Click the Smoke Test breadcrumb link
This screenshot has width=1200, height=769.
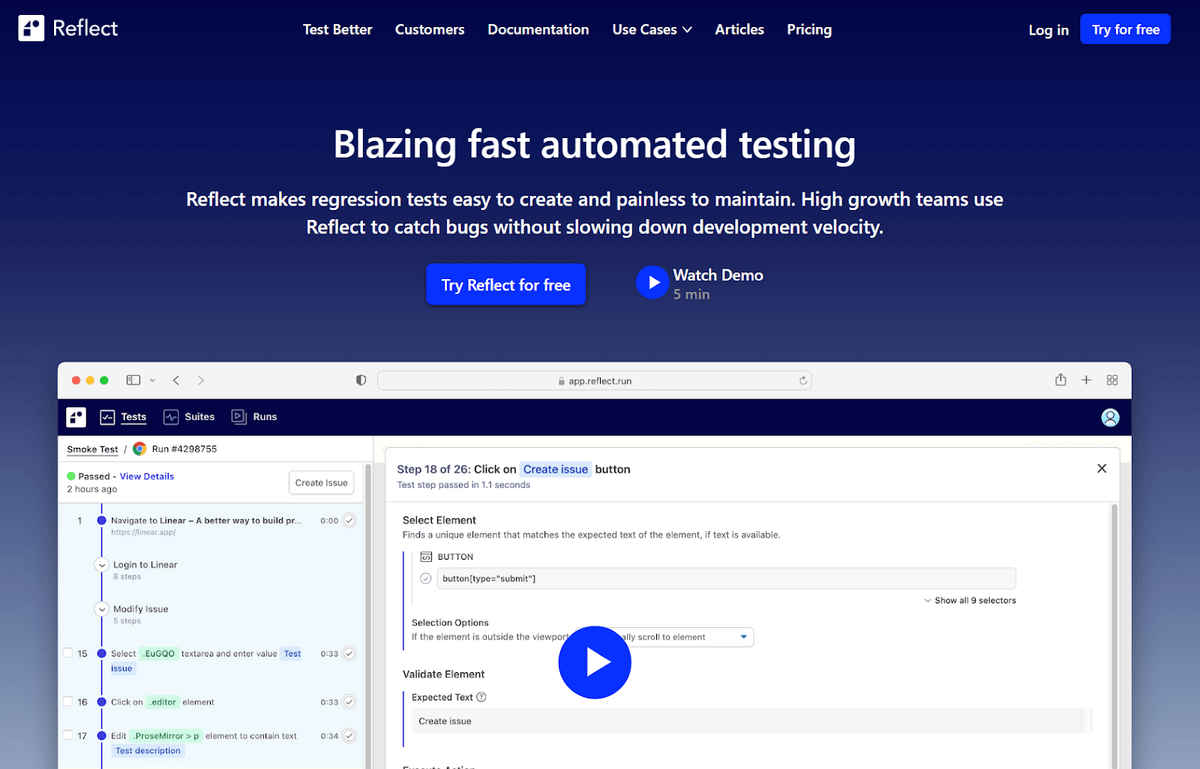tap(92, 450)
